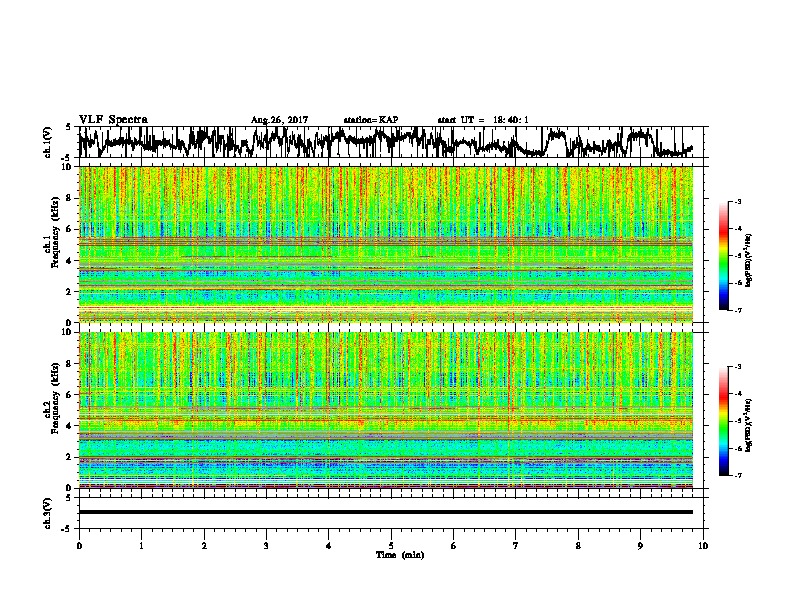Click the ch.1 spectrogram color scale bar
The image size is (792, 612).
point(723,256)
